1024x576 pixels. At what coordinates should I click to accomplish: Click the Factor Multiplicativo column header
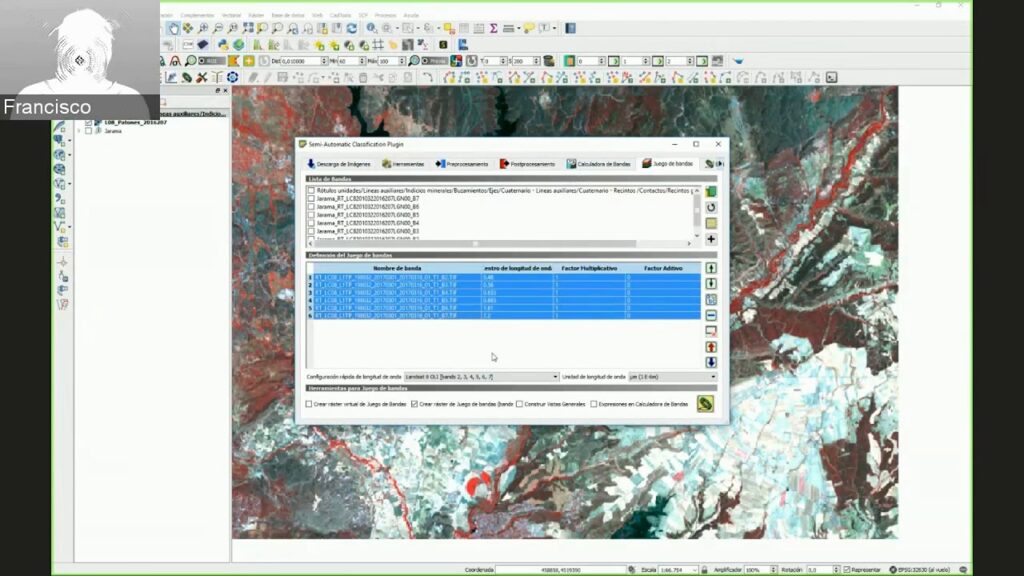pyautogui.click(x=588, y=268)
